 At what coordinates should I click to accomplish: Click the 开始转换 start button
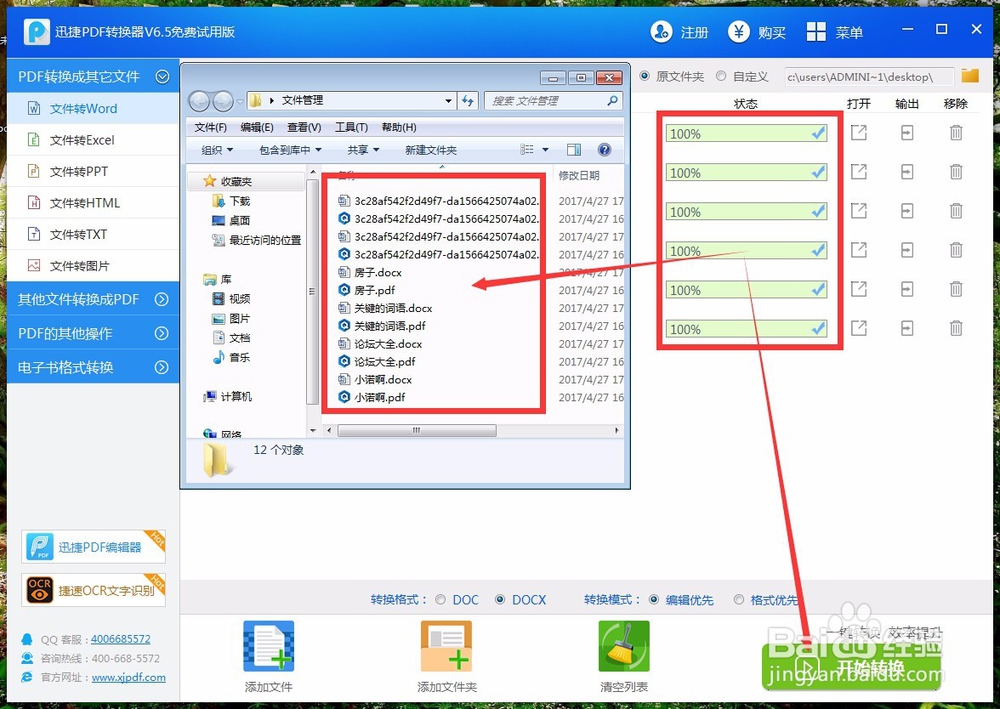851,668
